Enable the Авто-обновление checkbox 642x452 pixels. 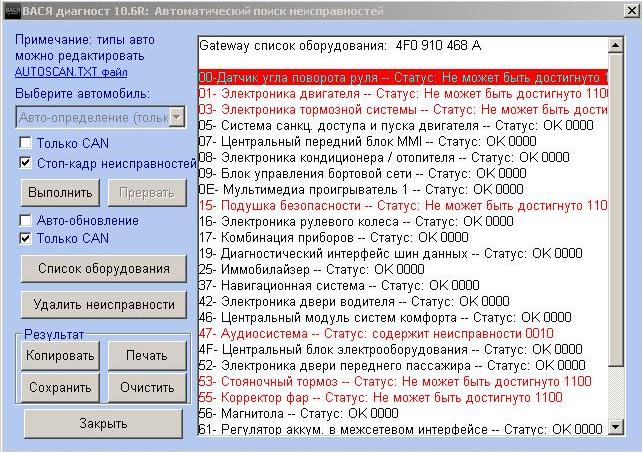click(25, 220)
